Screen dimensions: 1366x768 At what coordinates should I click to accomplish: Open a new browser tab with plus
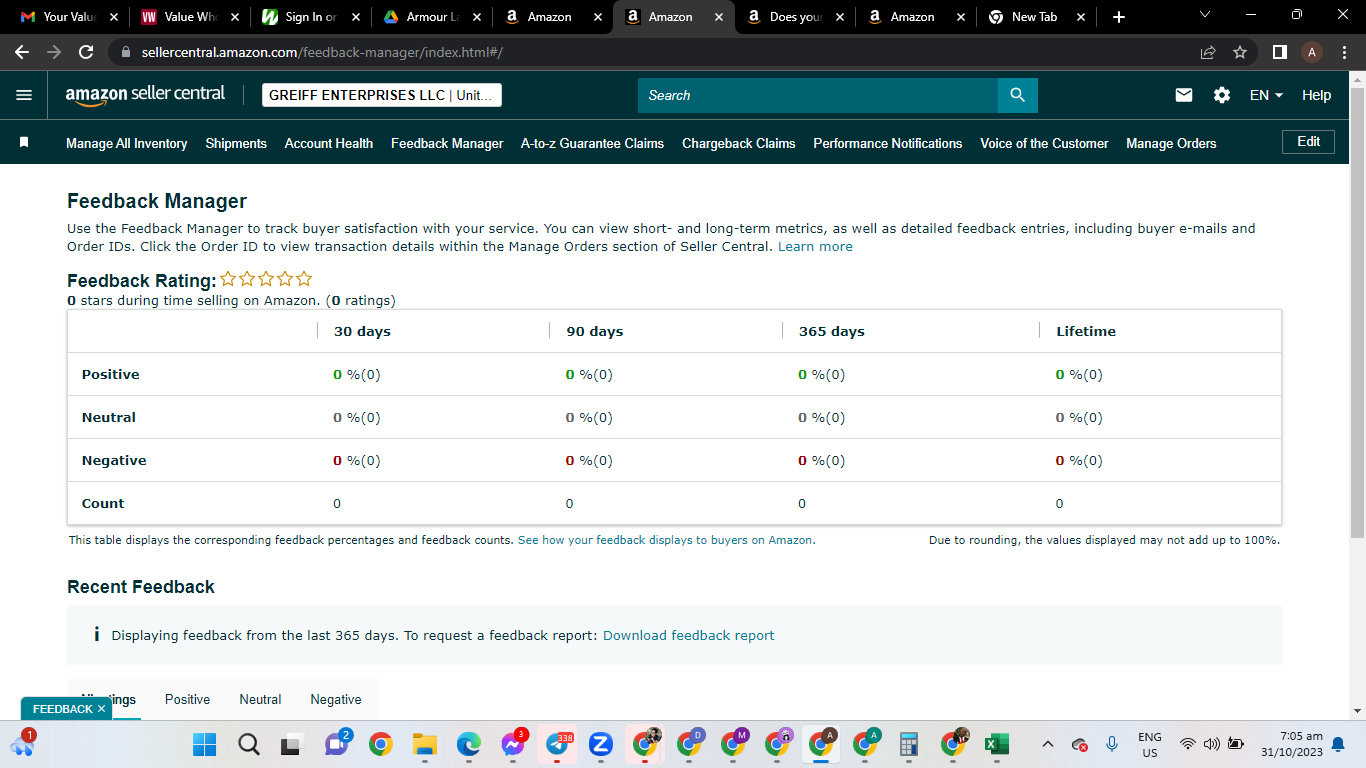[x=1119, y=17]
